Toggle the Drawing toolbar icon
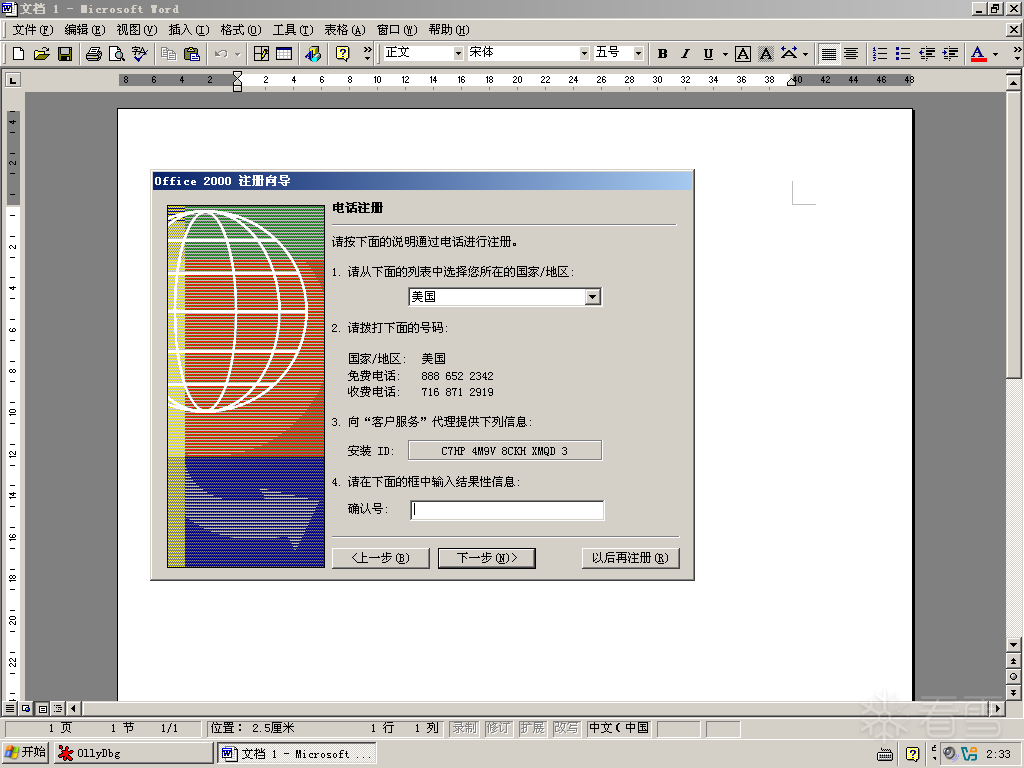Image resolution: width=1024 pixels, height=768 pixels. coord(313,54)
